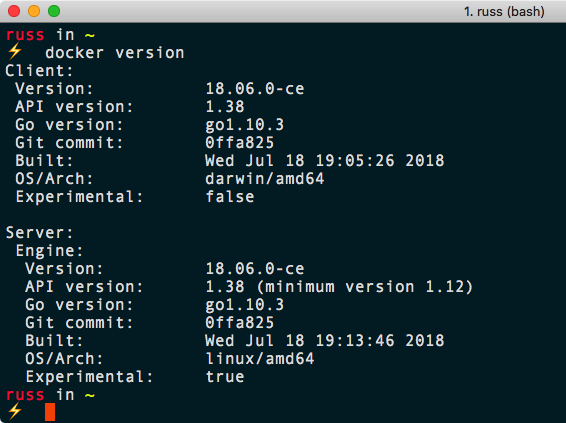This screenshot has width=566, height=423.
Task: Click the Client Git commit hash 0ffa825
Action: click(x=240, y=143)
